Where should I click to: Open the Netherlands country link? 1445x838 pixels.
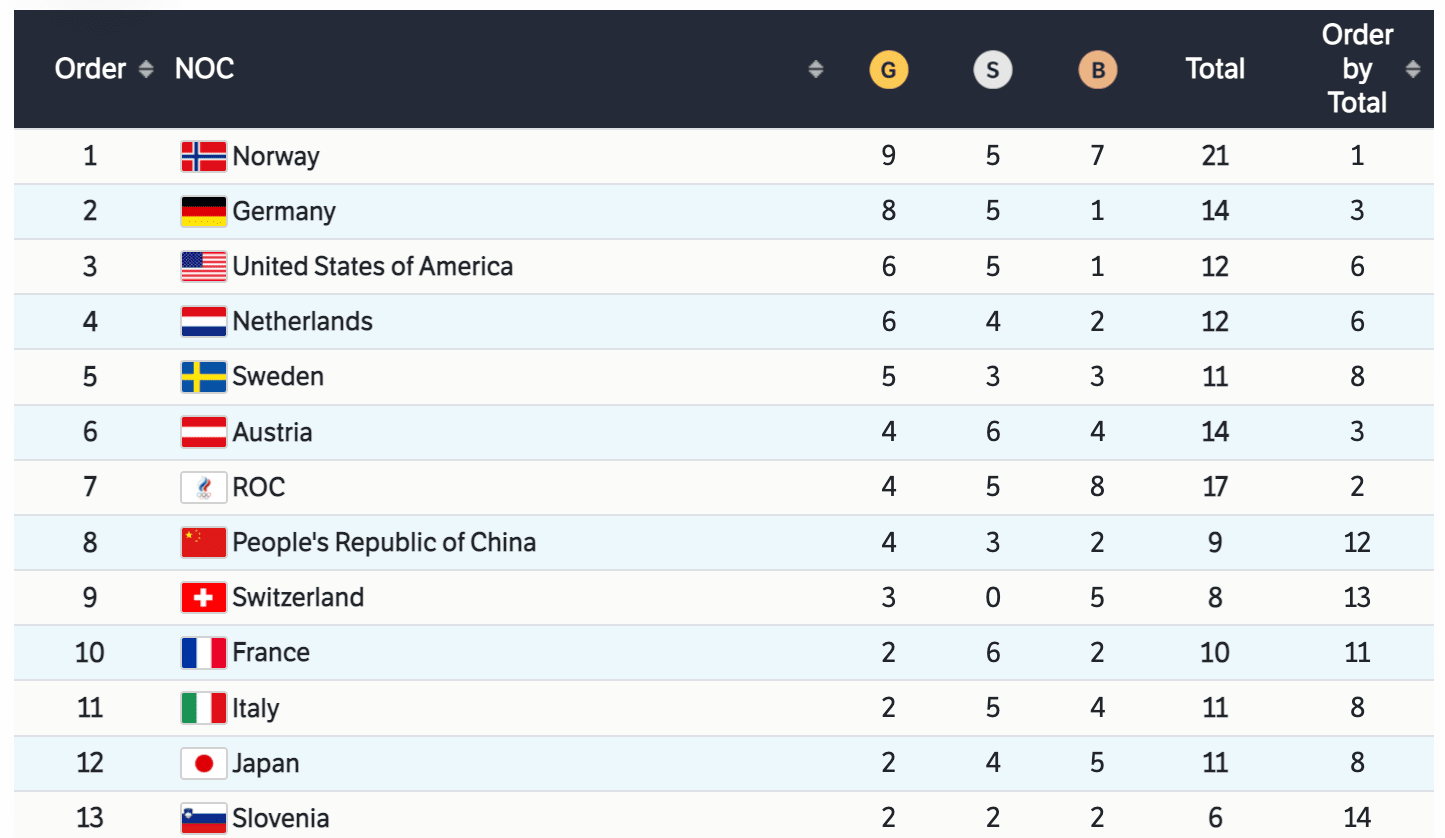pos(302,322)
